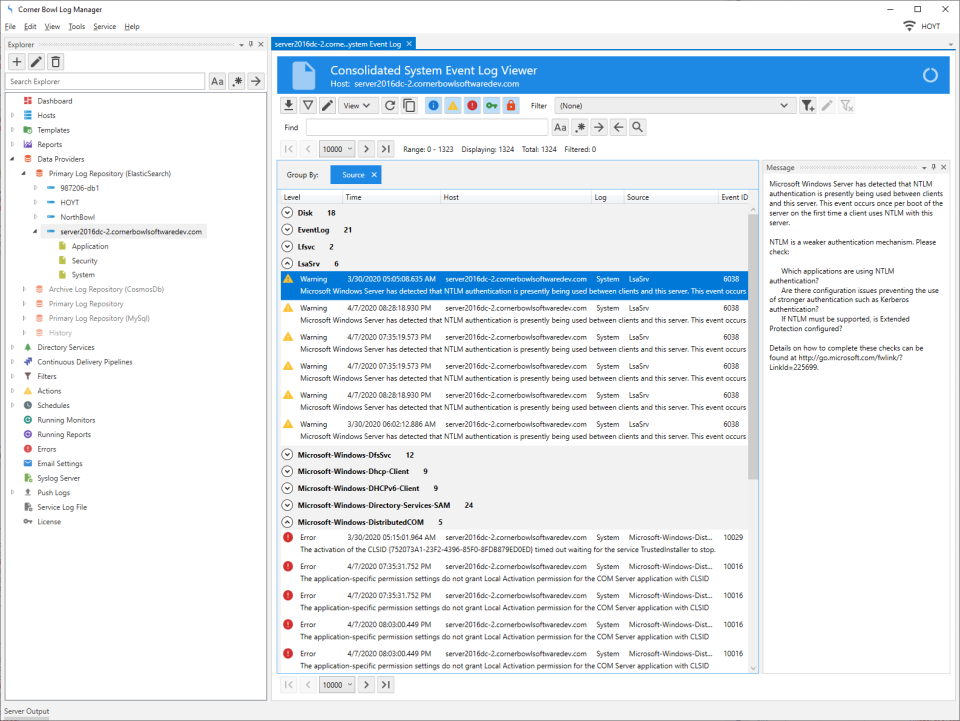Click the edit filter pencil icon beside Filter
Image resolution: width=960 pixels, height=721 pixels.
(827, 106)
